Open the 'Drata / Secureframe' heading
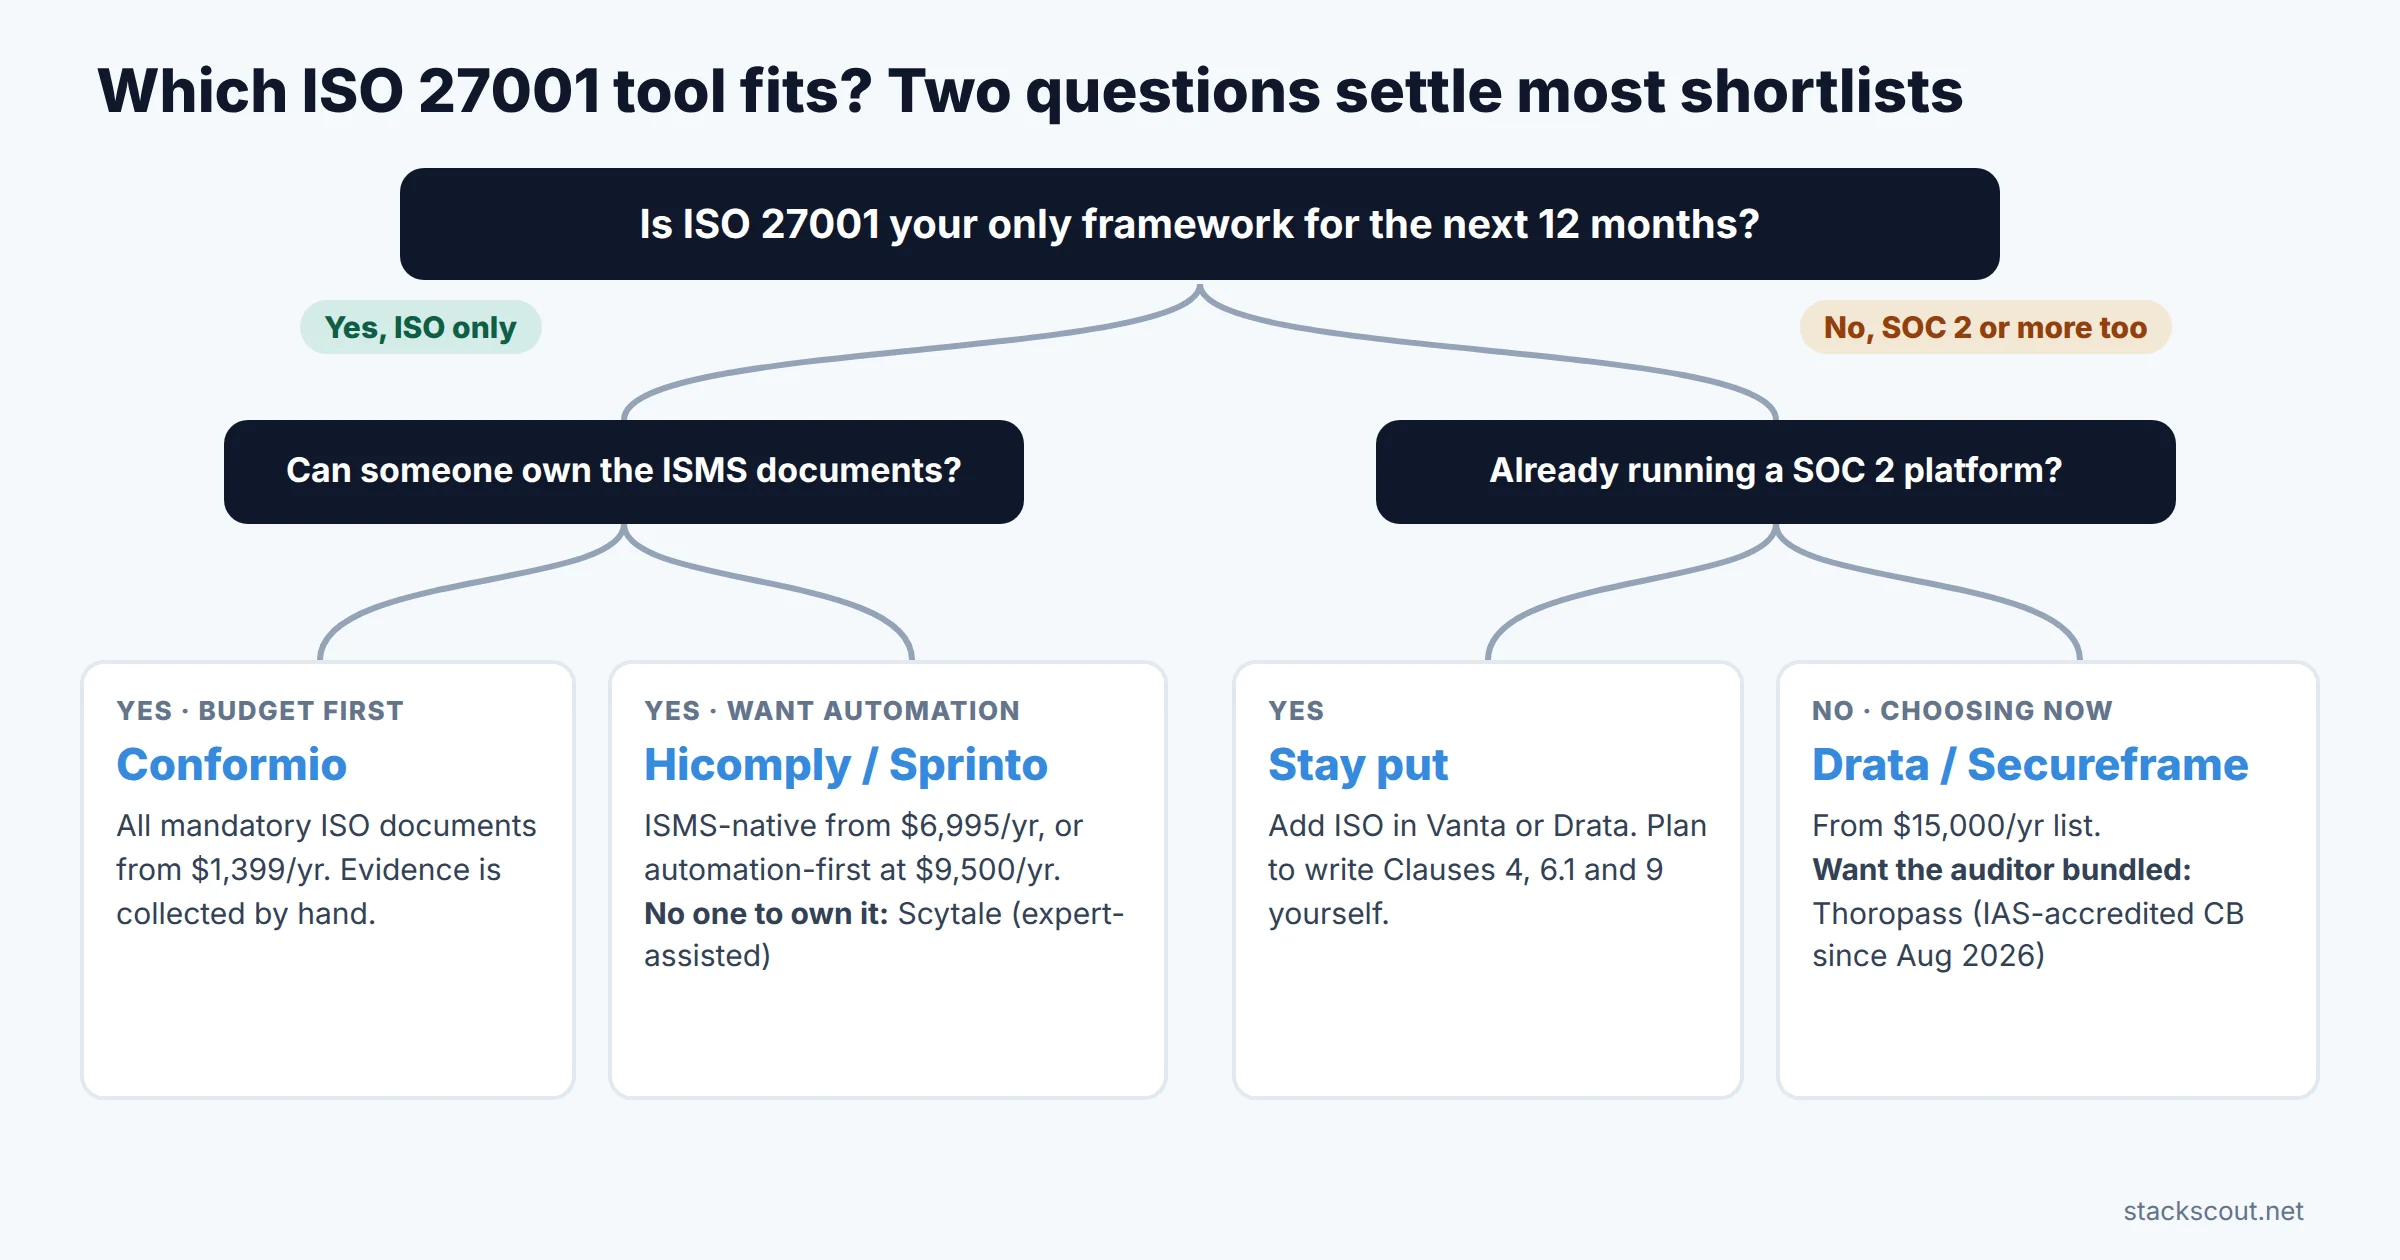 (x=2030, y=765)
